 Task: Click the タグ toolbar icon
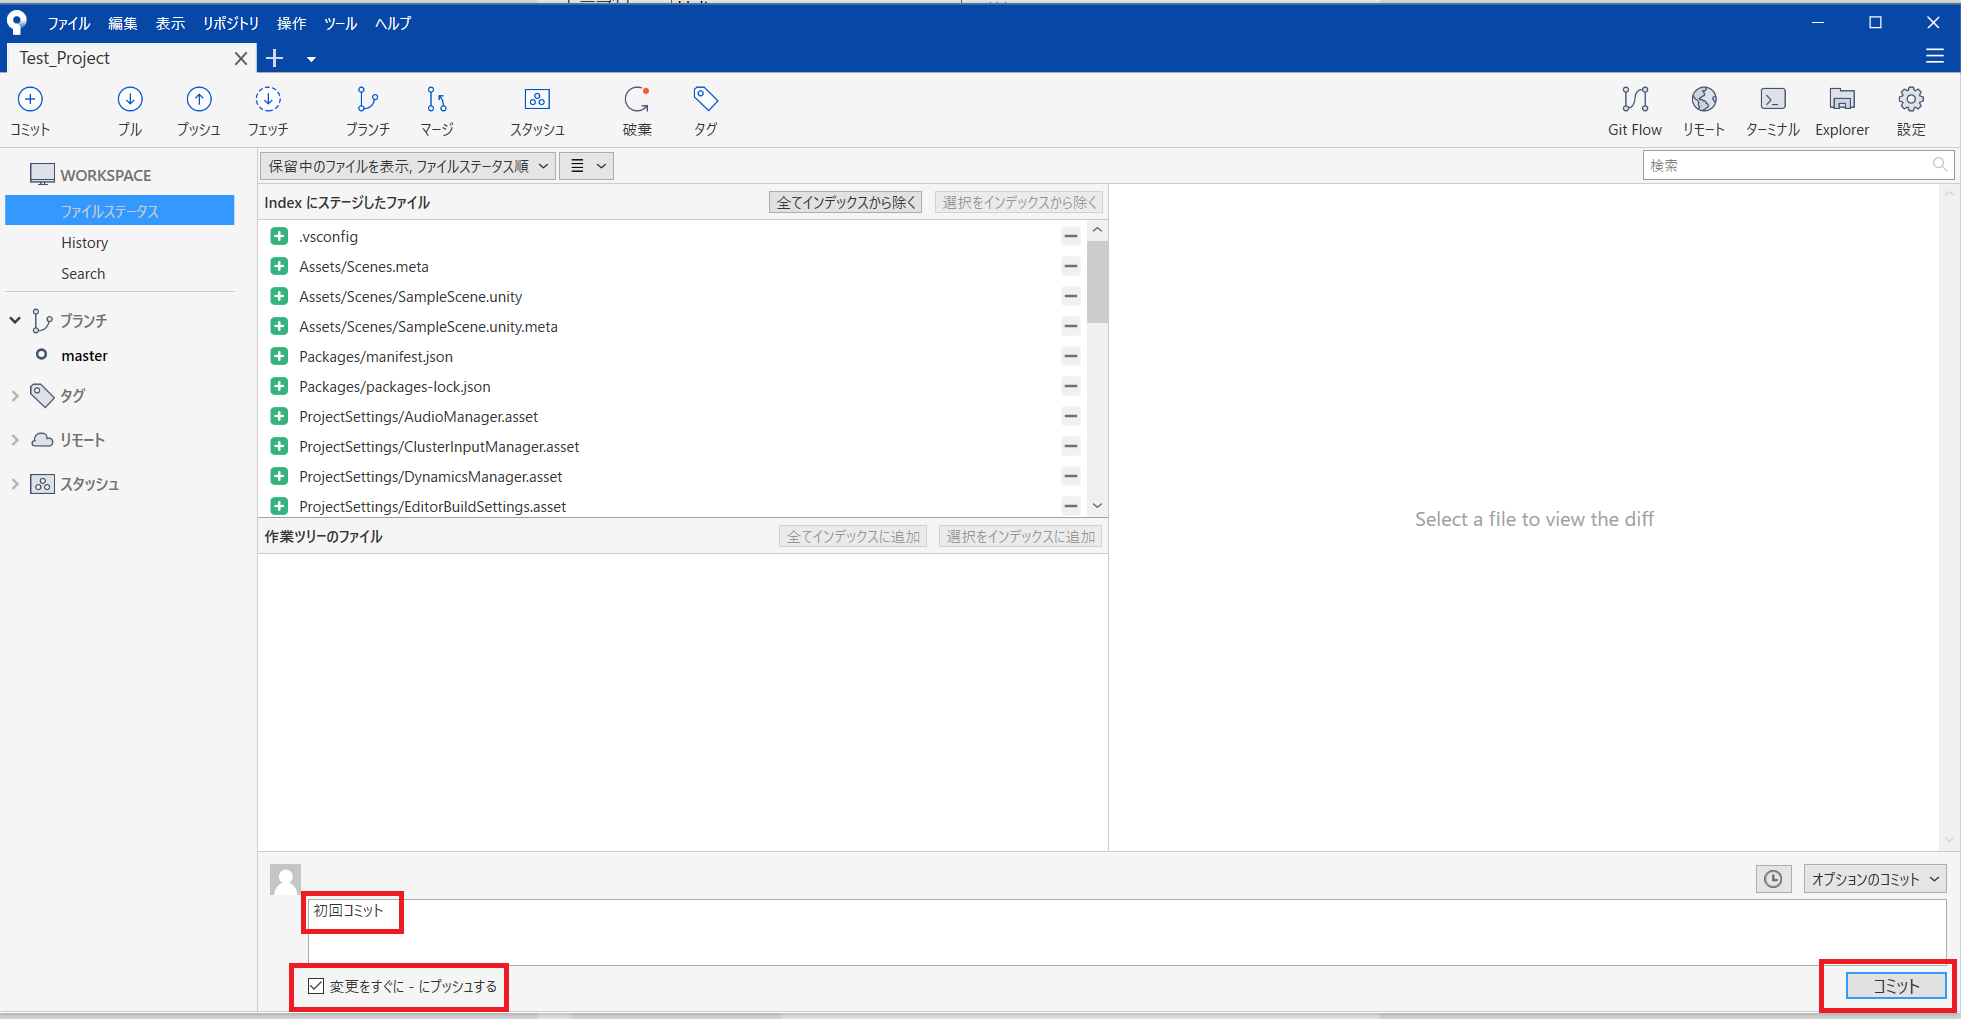pos(706,111)
